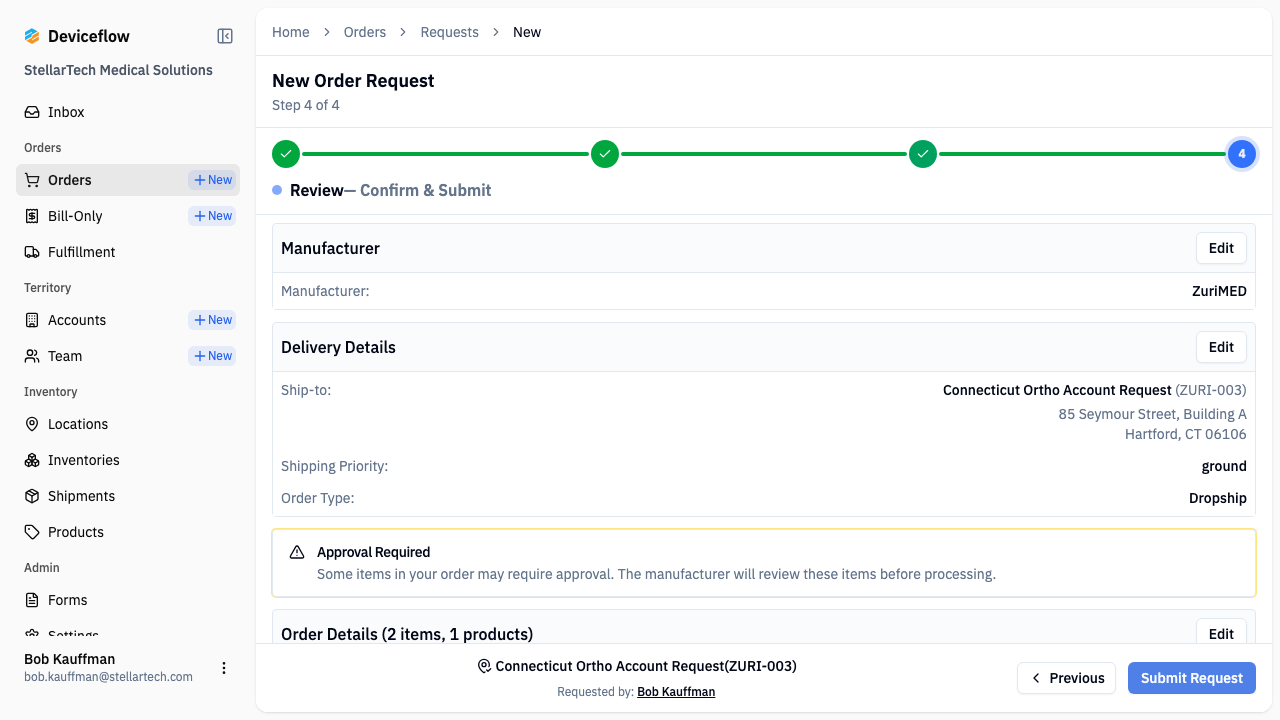Click the Orders breadcrumb link

pos(365,32)
